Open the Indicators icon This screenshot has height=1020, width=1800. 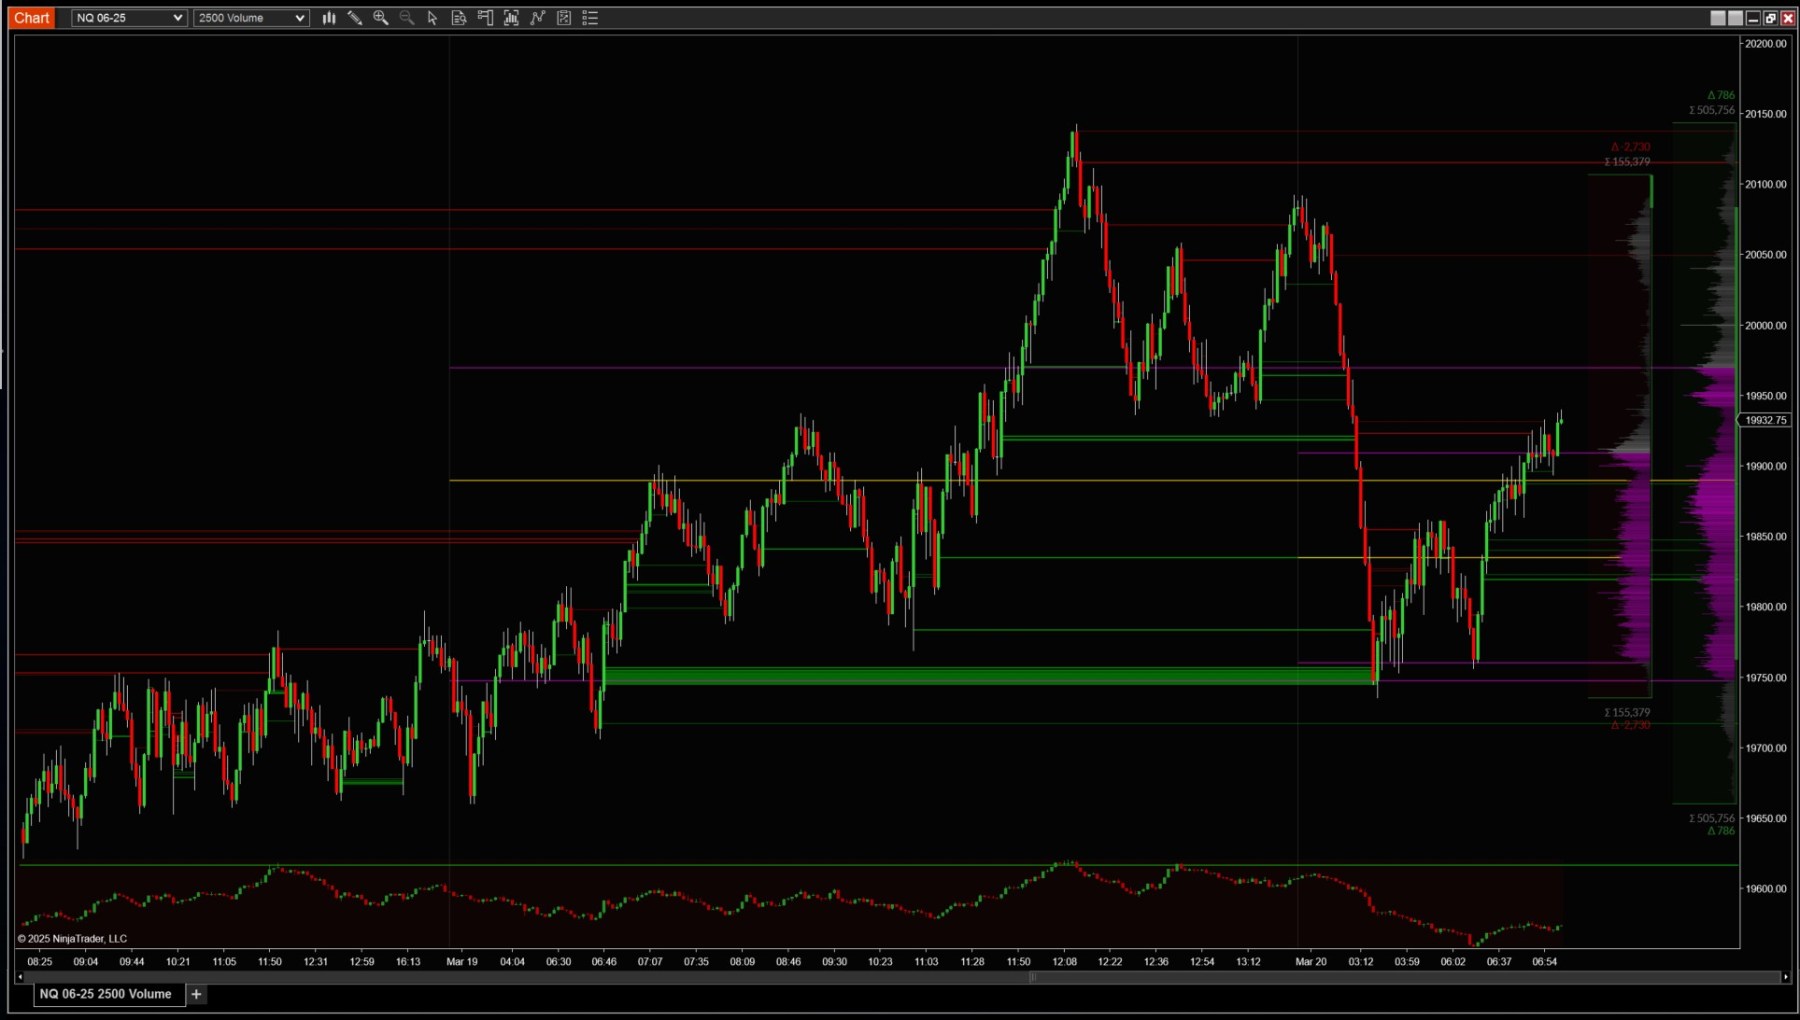pos(538,18)
